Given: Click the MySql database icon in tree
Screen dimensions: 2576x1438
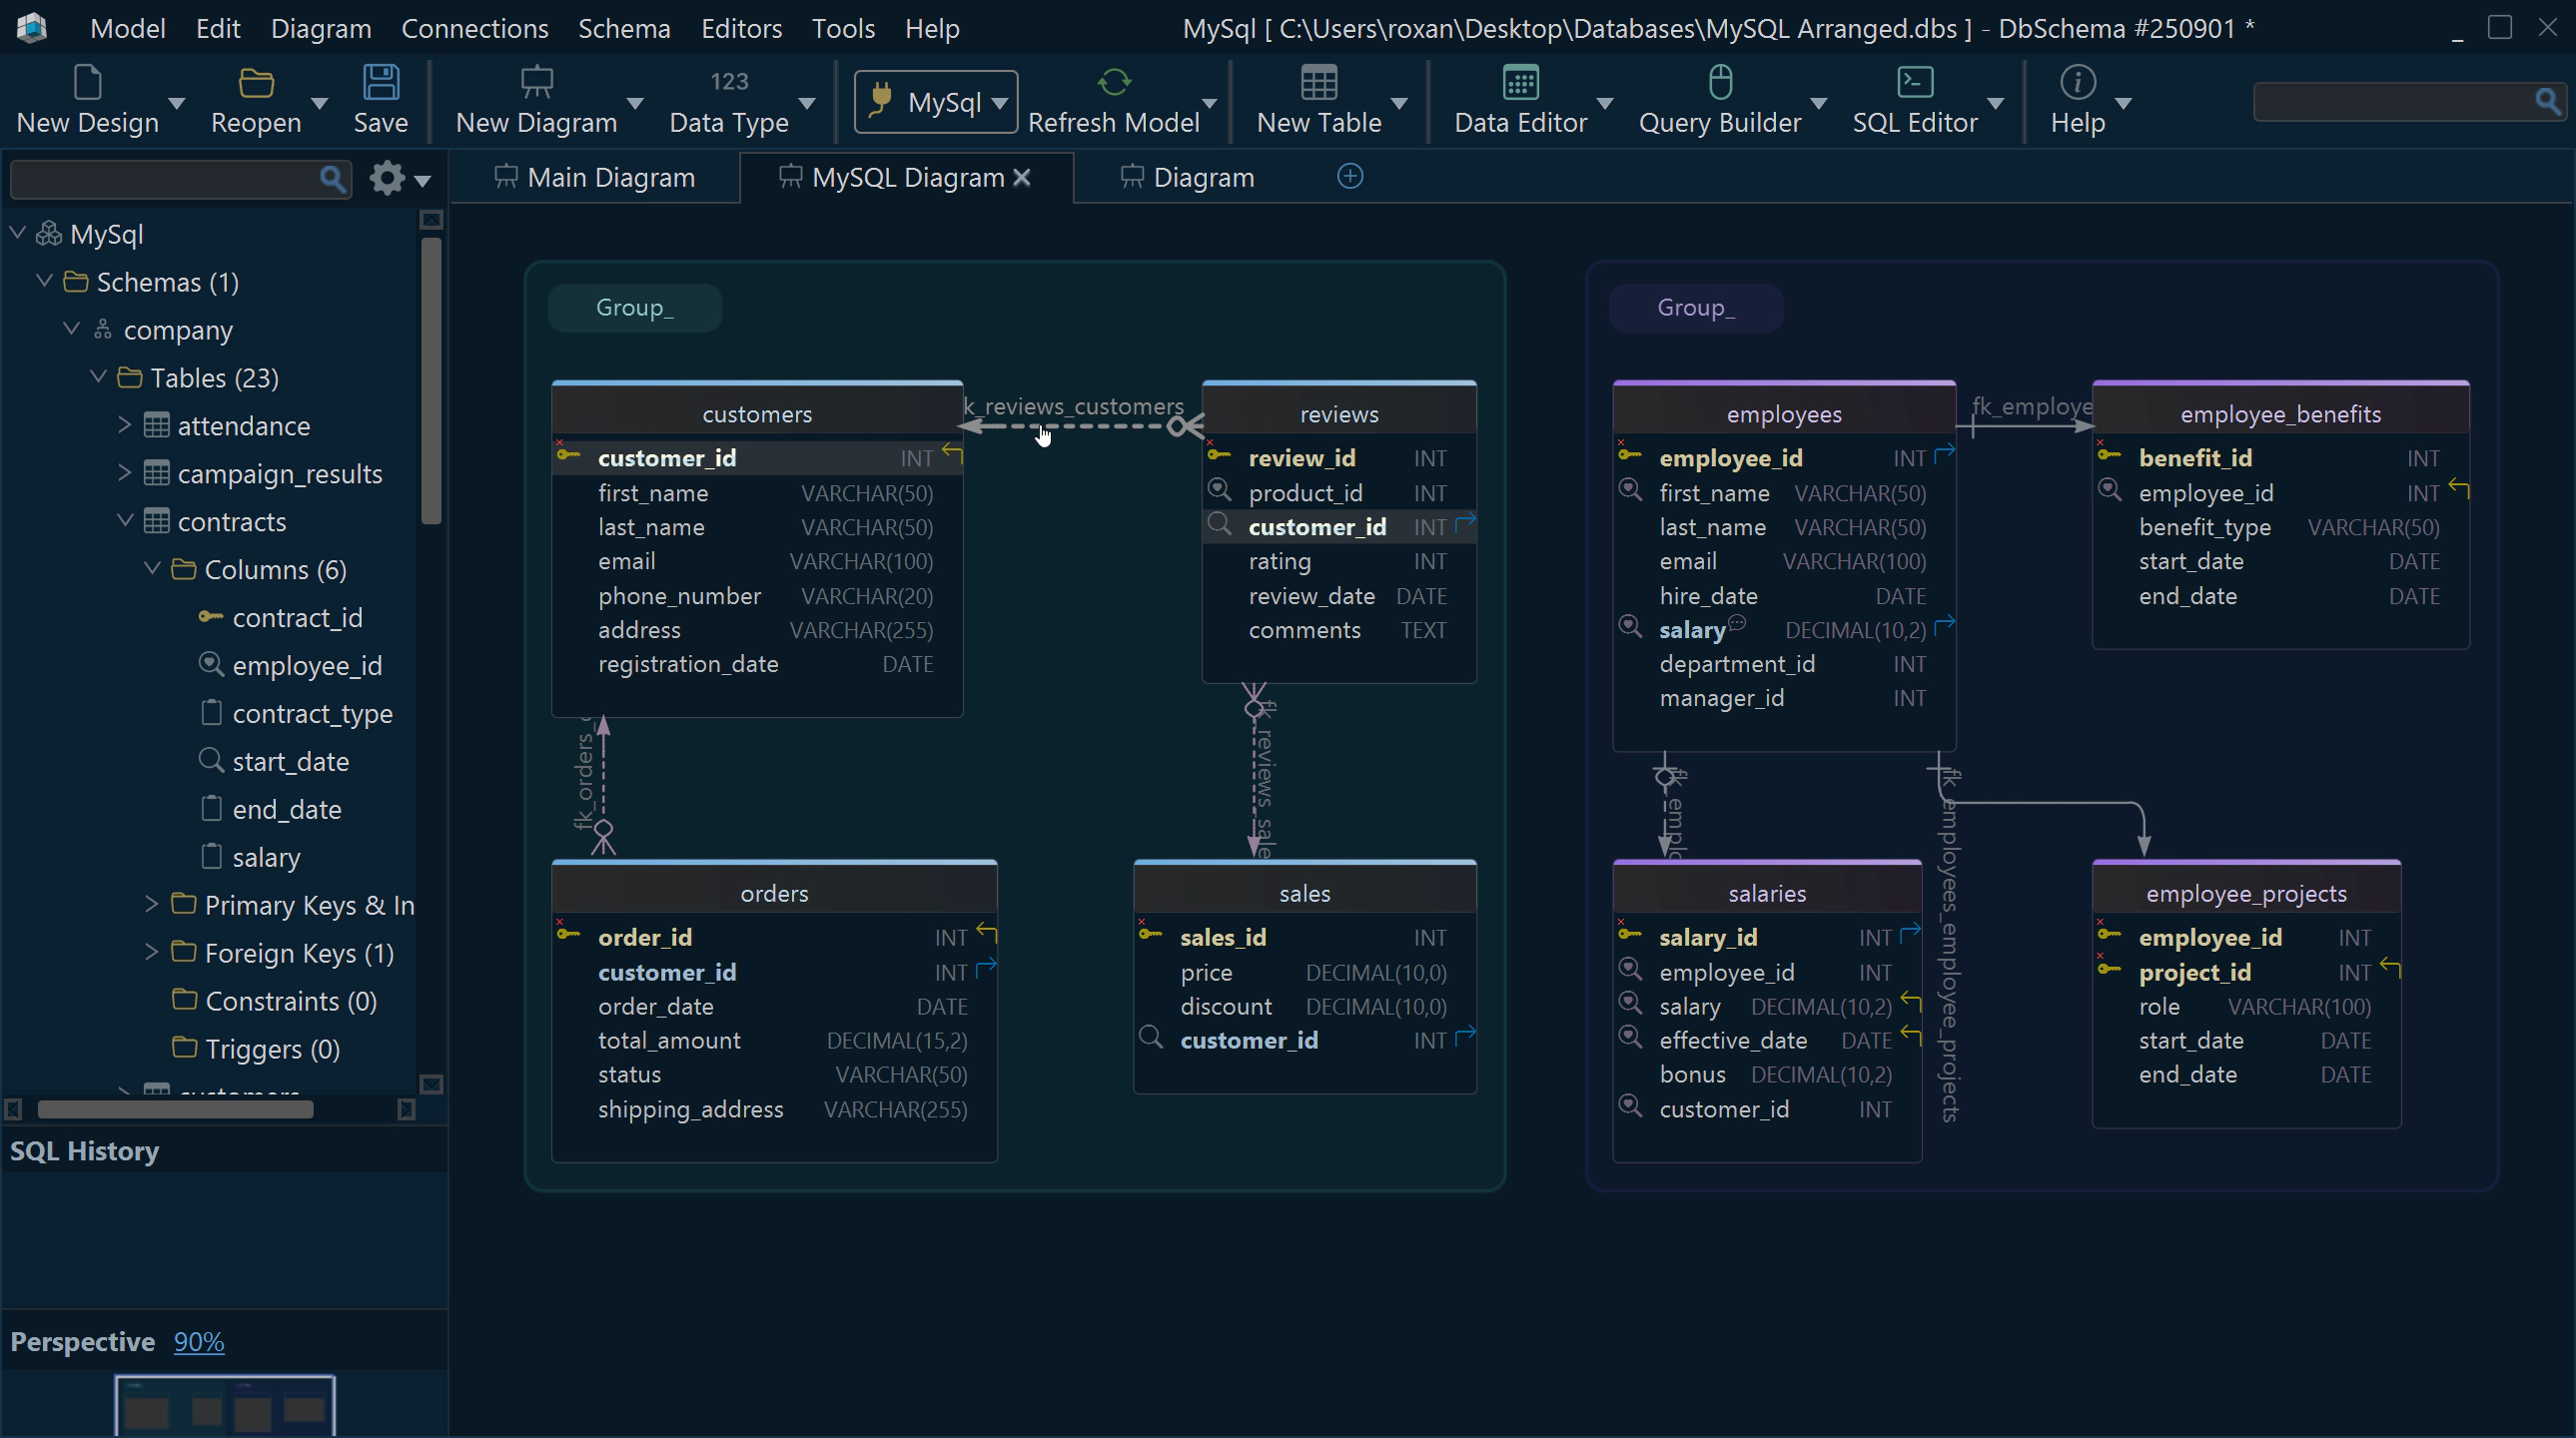Looking at the screenshot, I should point(48,234).
